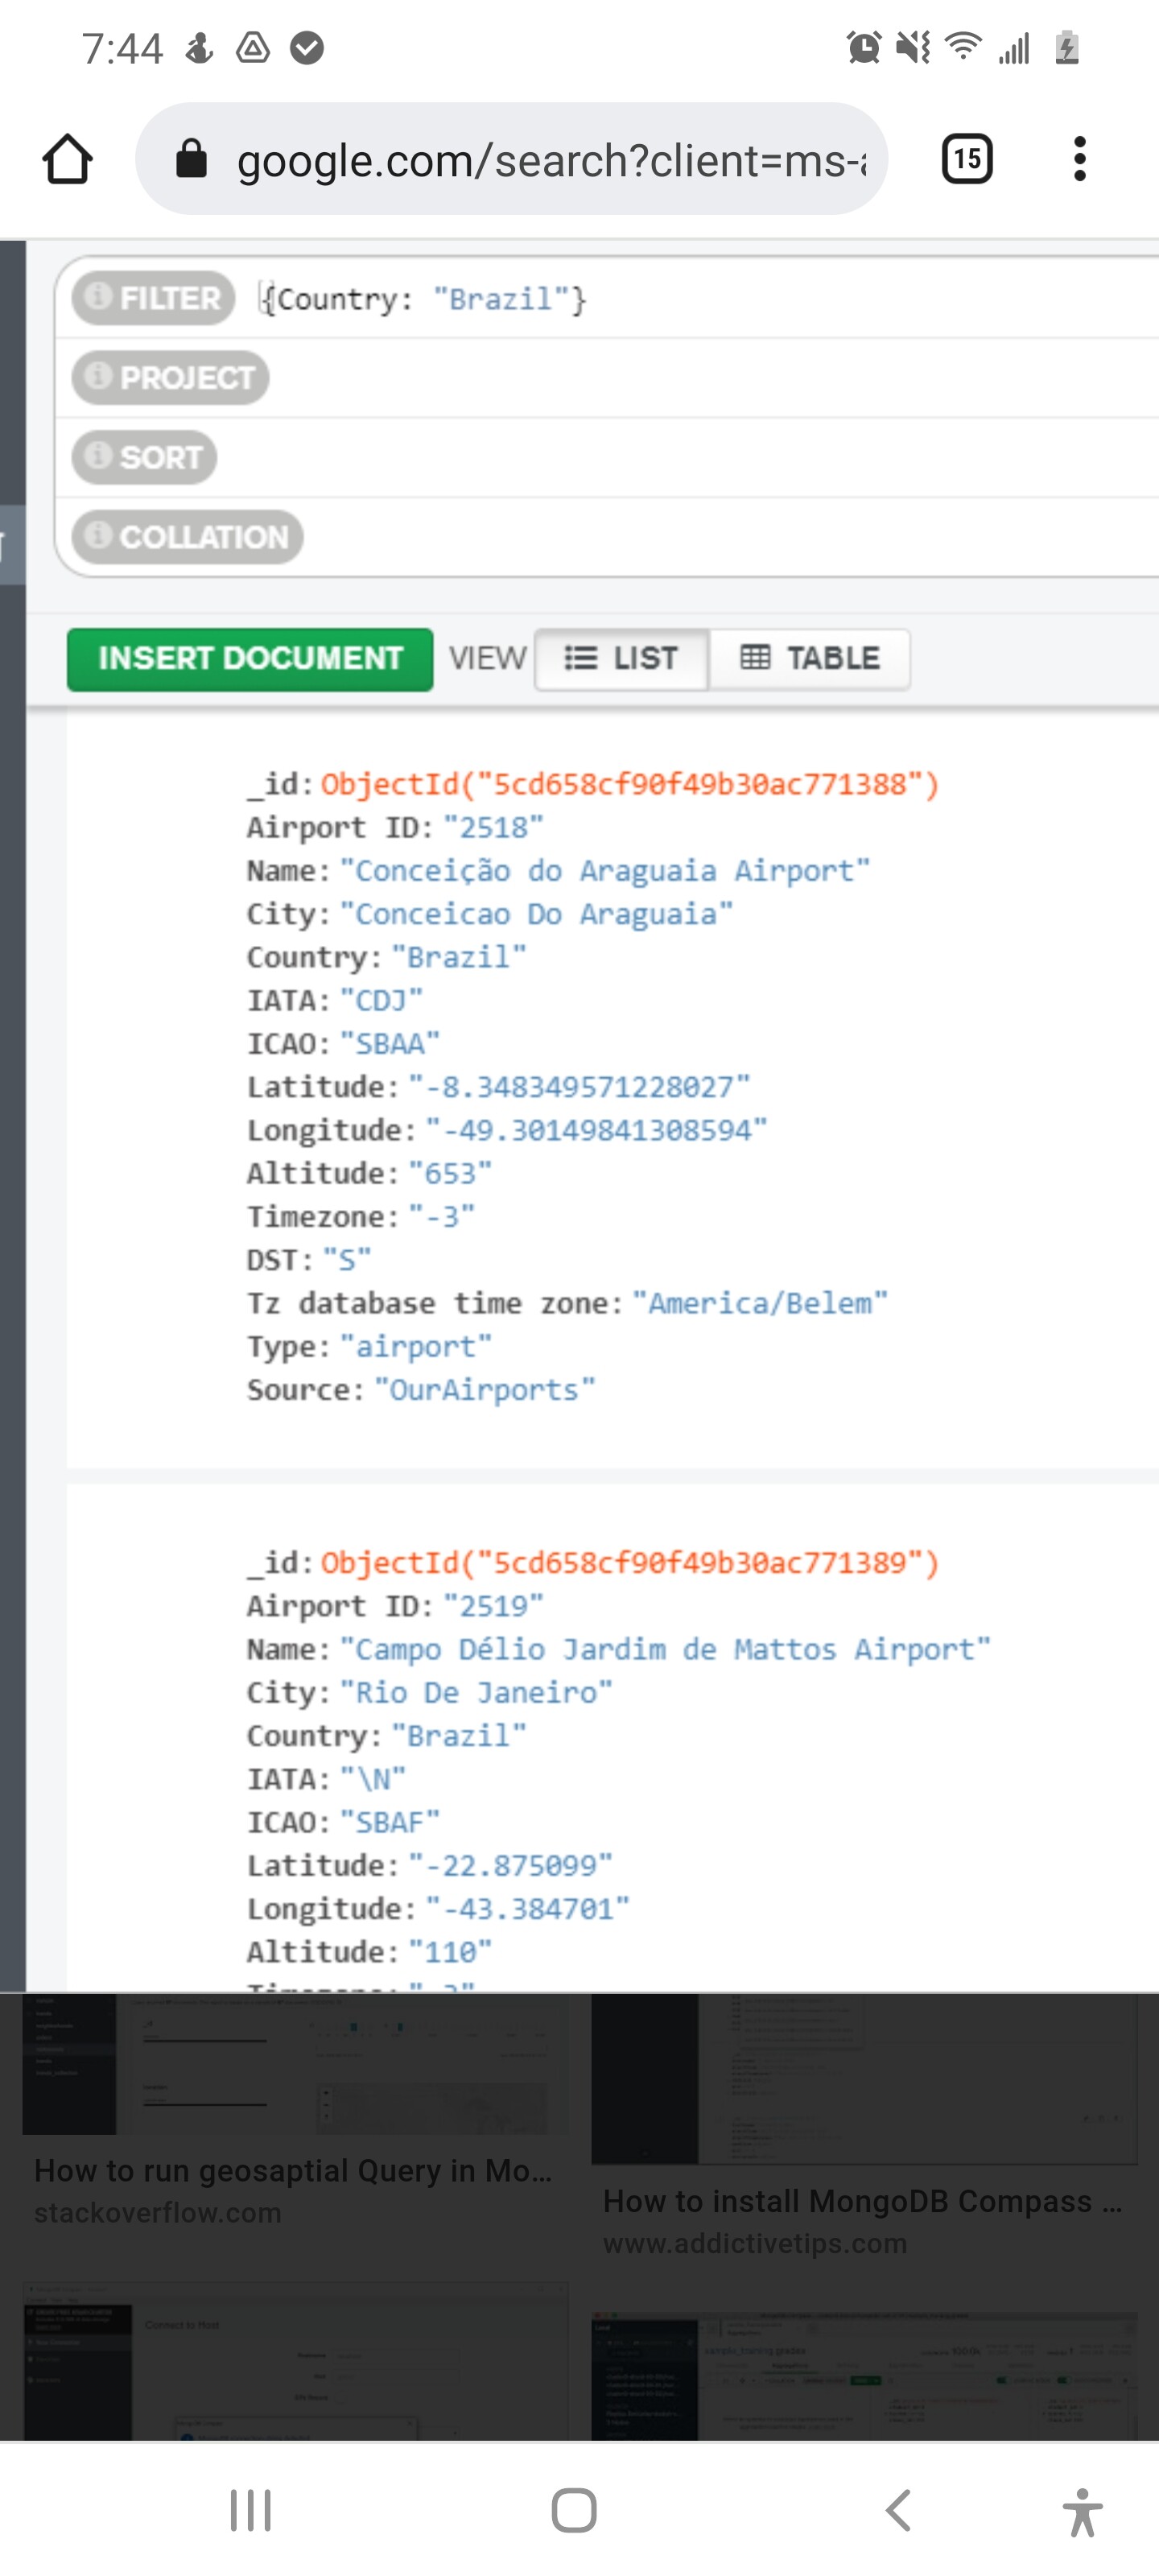Select latitude "-8.348349571228027"
1159x2576 pixels.
(579, 1087)
